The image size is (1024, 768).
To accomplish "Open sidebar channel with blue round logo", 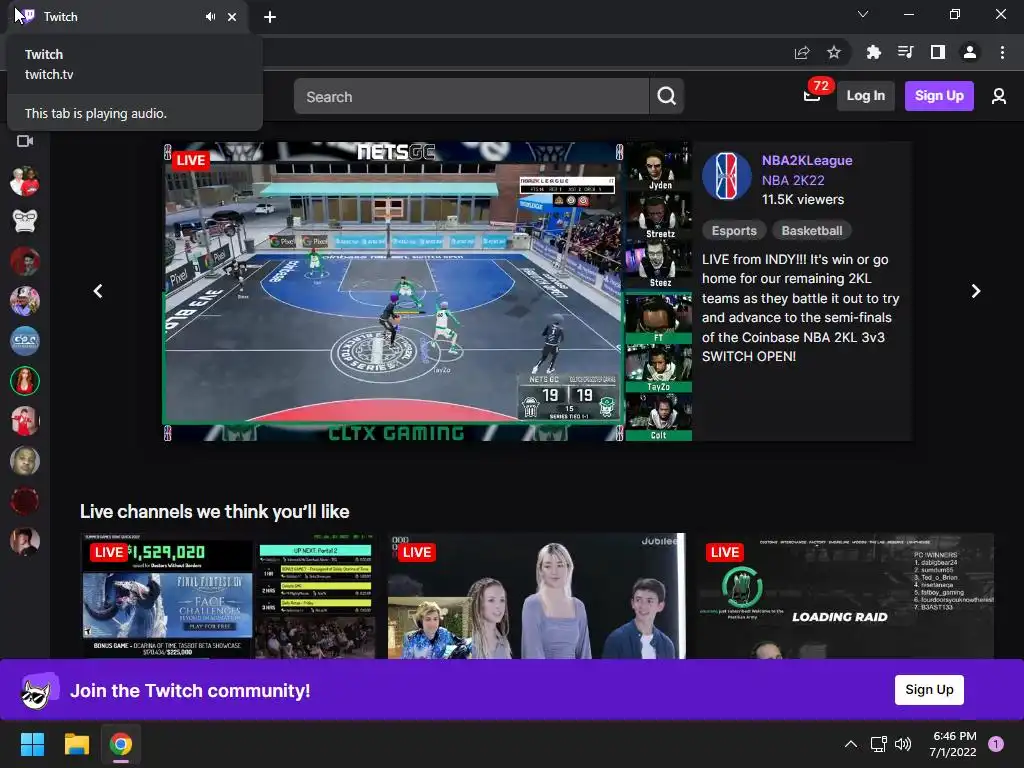I will tap(25, 342).
